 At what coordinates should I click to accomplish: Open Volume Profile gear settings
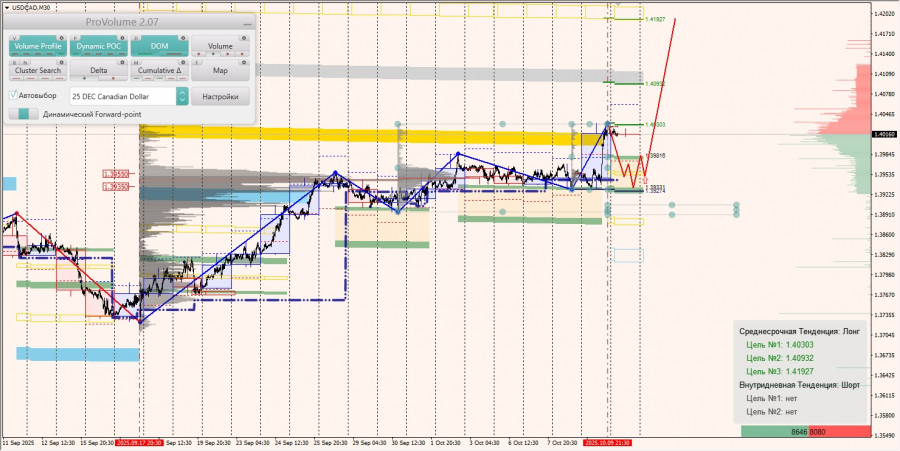click(60, 38)
